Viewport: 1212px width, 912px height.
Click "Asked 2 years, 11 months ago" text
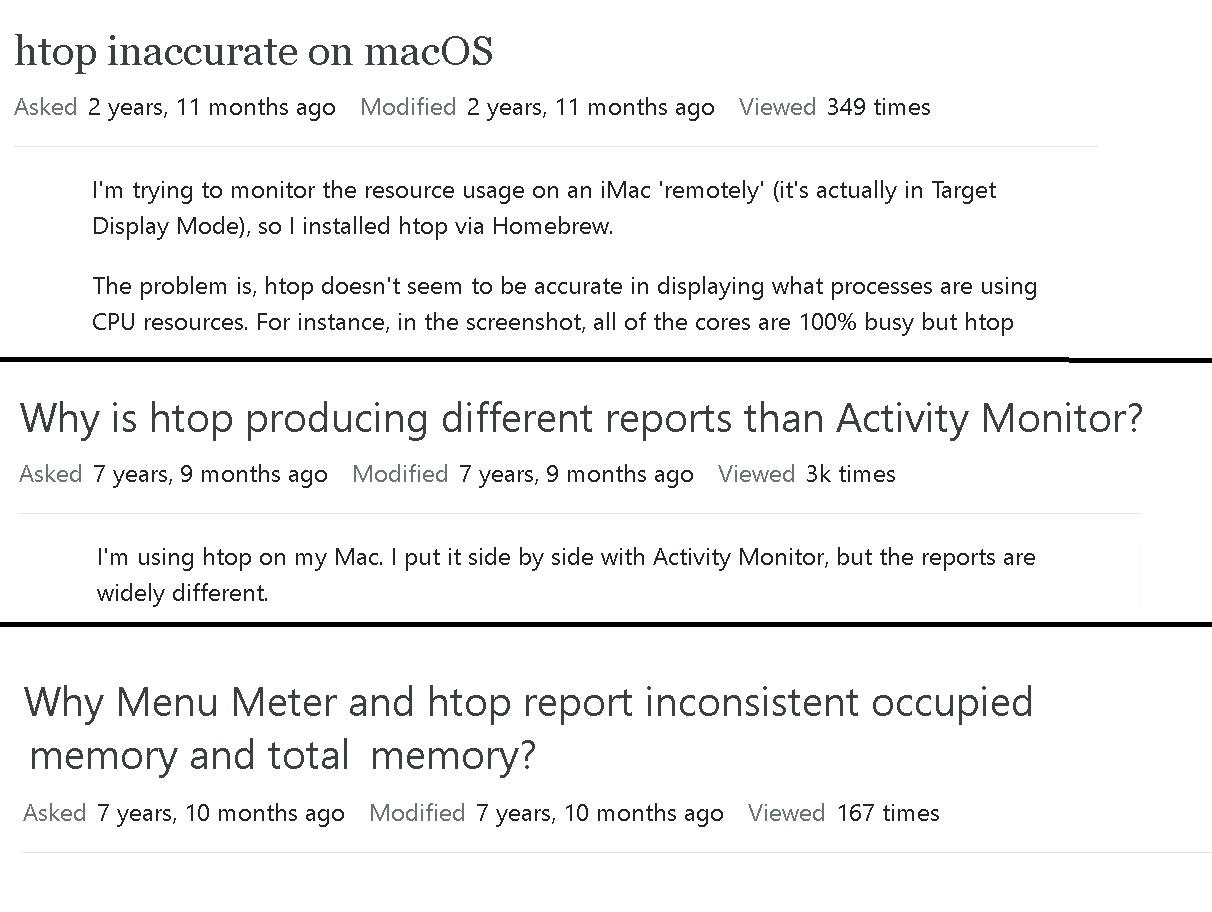click(175, 107)
